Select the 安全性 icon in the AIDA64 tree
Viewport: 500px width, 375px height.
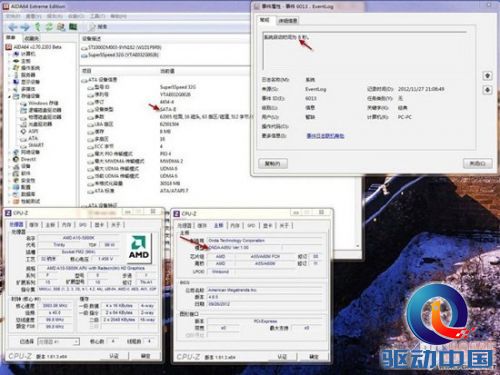(16, 180)
